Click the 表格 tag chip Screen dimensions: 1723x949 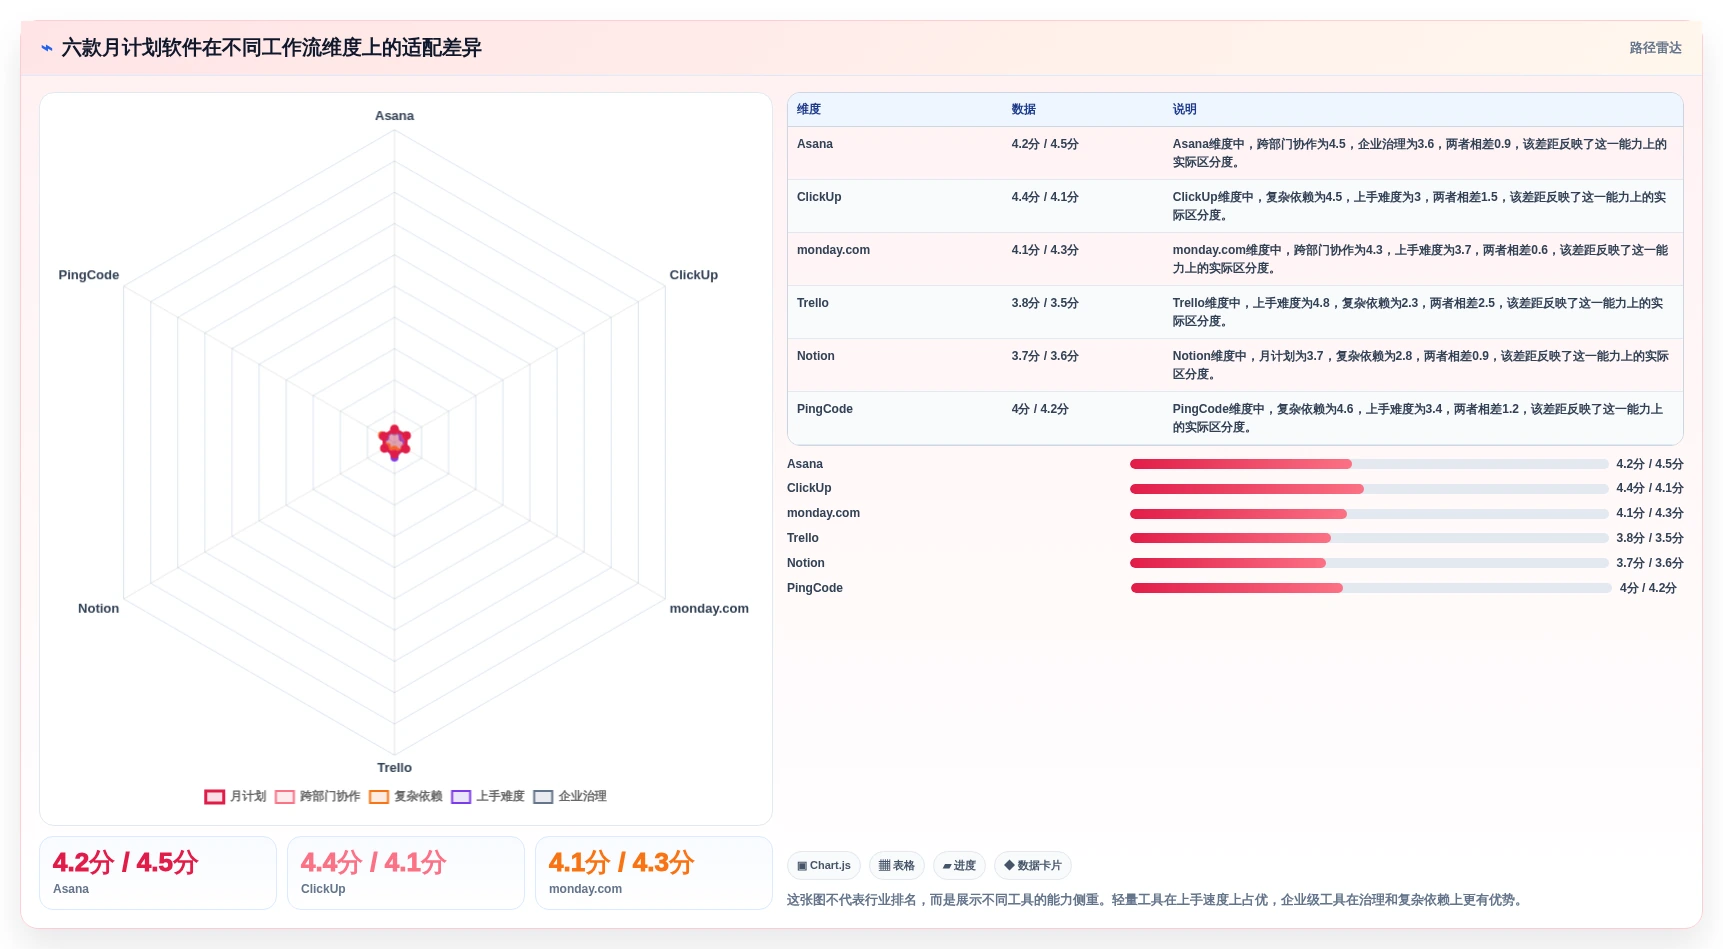(x=897, y=866)
